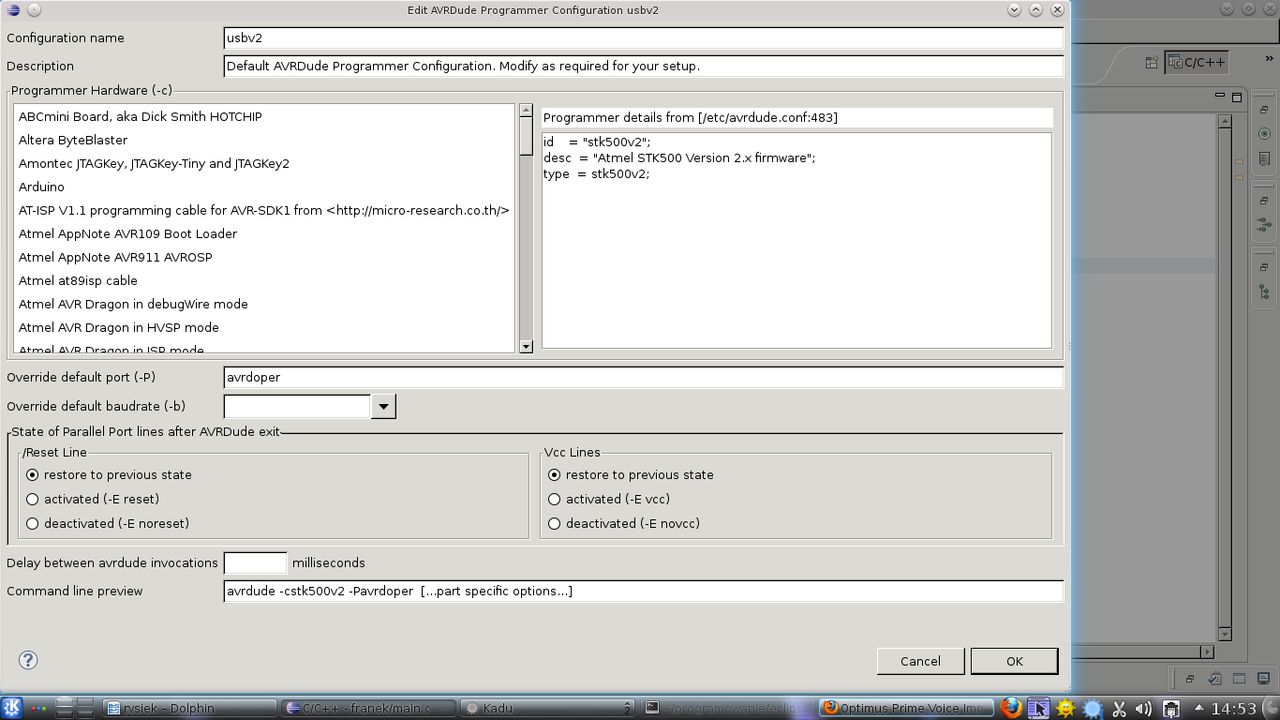This screenshot has height=720, width=1280.
Task: Open device notifier tray icon
Action: (1171, 709)
